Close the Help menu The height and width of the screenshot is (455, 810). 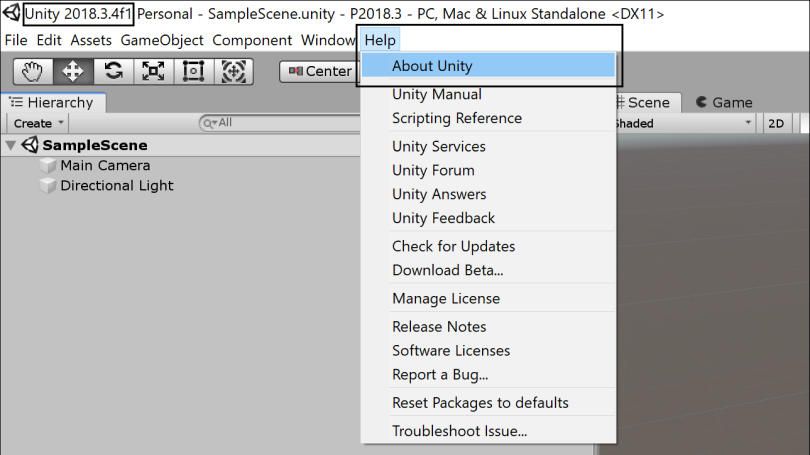click(x=380, y=40)
